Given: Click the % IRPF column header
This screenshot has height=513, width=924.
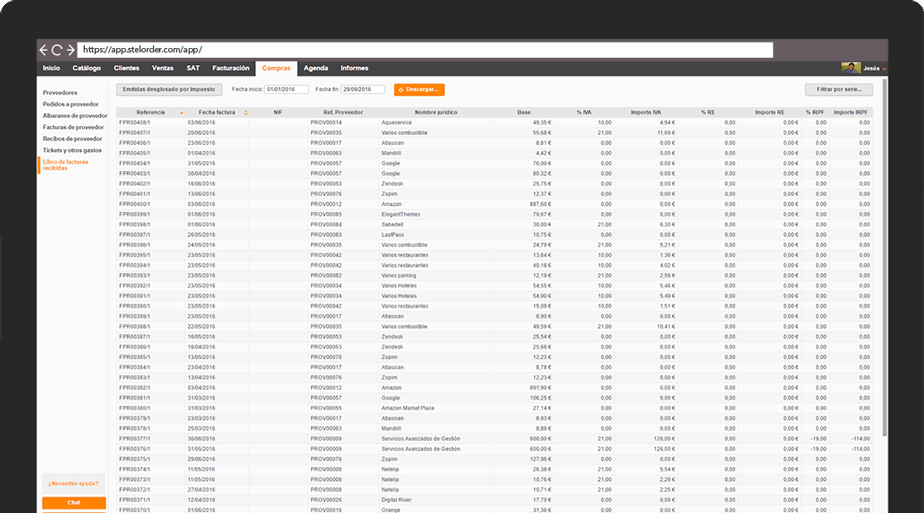Looking at the screenshot, I should pyautogui.click(x=815, y=112).
